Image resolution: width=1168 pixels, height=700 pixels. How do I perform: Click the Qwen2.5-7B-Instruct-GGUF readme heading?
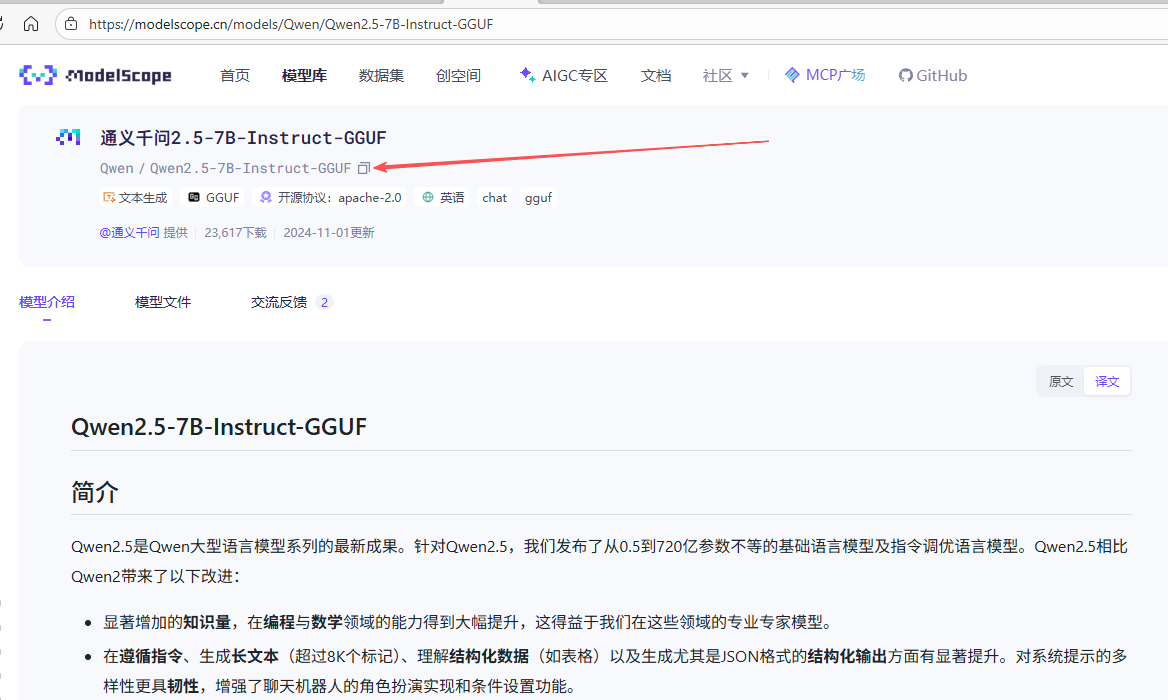[x=219, y=427]
